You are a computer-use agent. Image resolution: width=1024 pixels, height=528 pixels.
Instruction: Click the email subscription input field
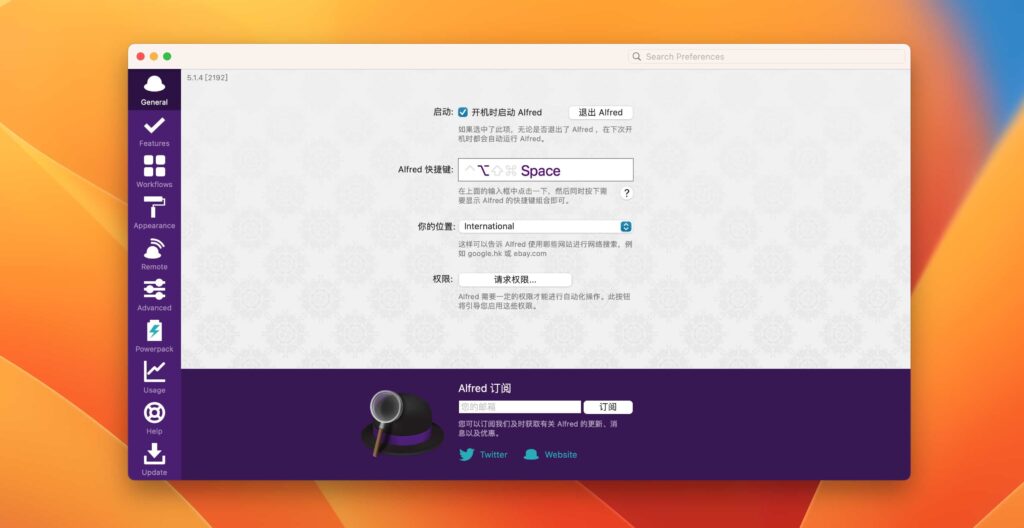pyautogui.click(x=519, y=407)
